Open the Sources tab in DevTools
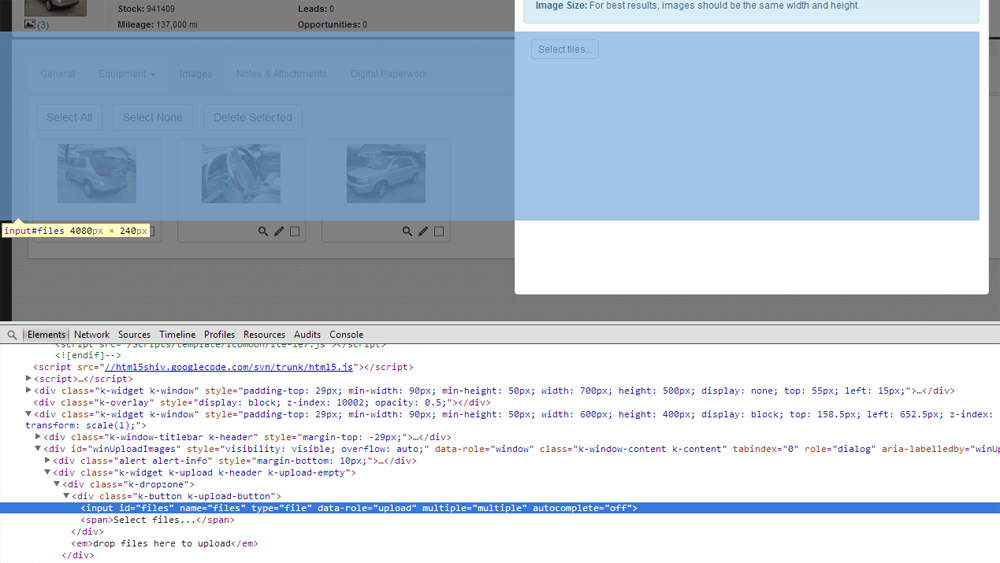The image size is (1000, 563). (134, 335)
